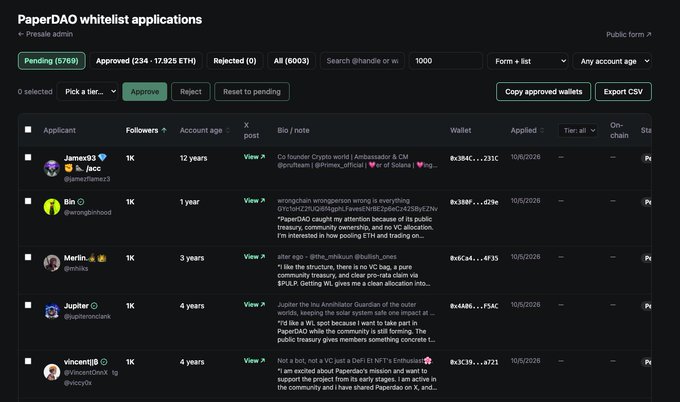Screen dimensions: 680x402
Task: View Bin's X post link
Action: tap(254, 201)
